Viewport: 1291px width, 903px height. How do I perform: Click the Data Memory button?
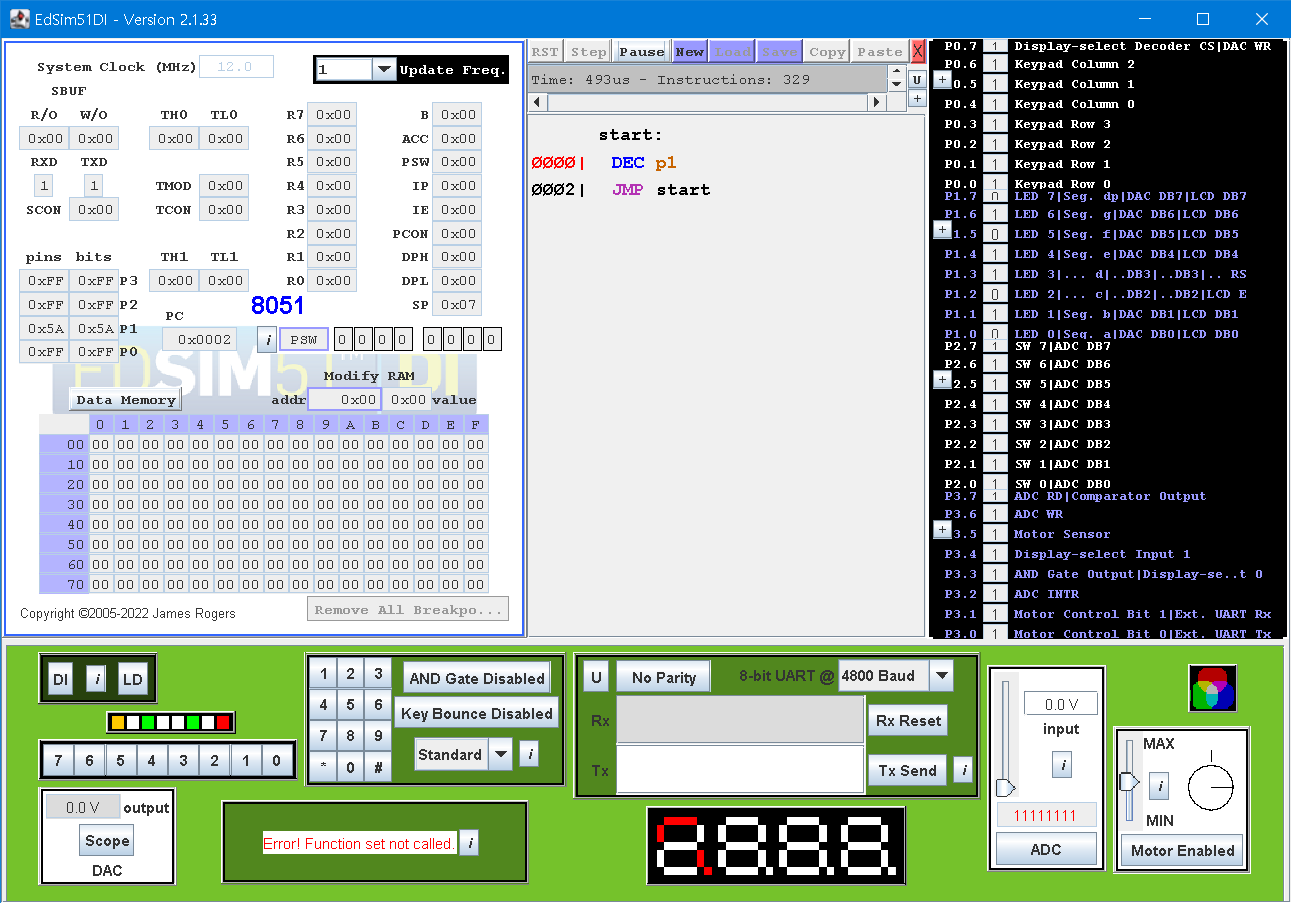tap(126, 400)
